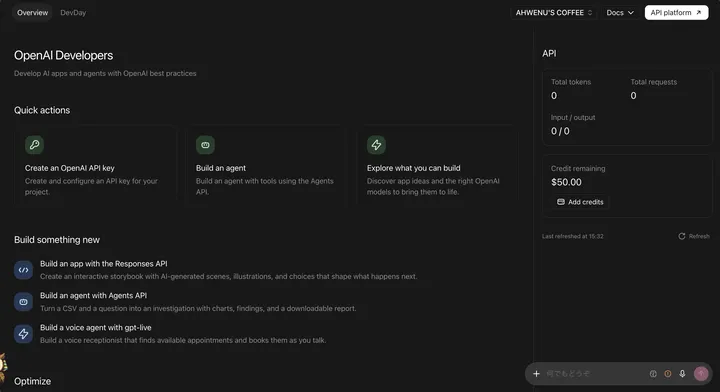This screenshot has width=720, height=392.
Task: Open Build an agent with Agents API
Action: 93,296
